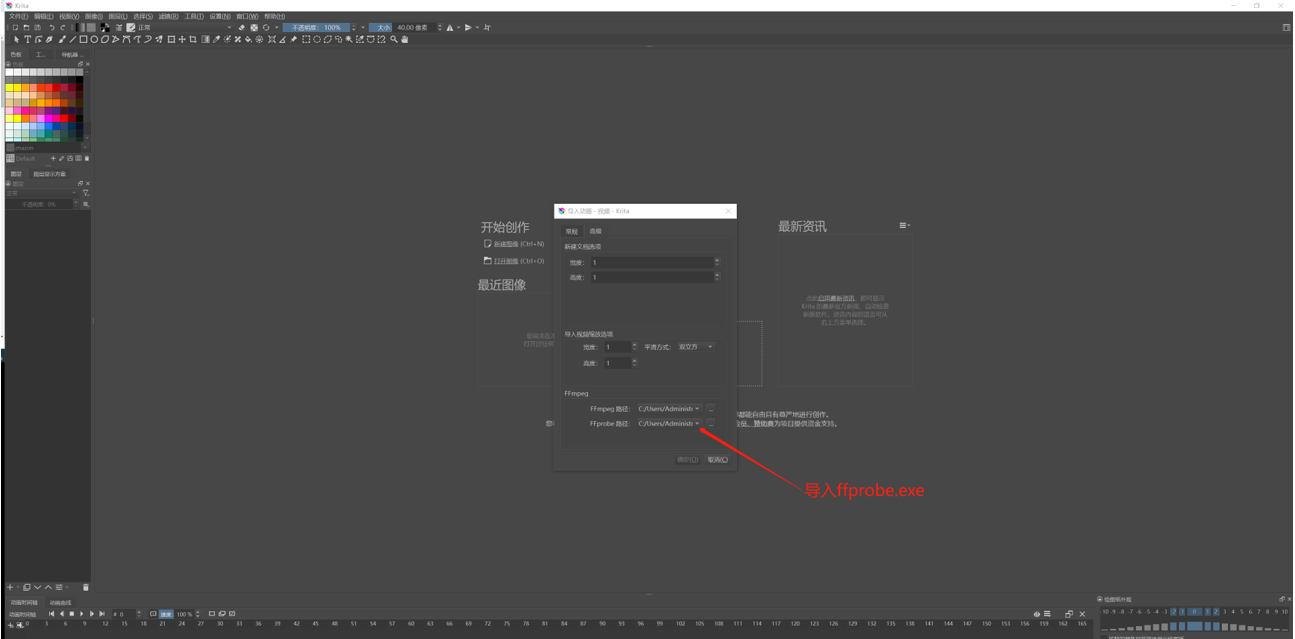Screen dimensions: 1295x639
Task: Select the Text tool in the toolbox
Action: 27,40
